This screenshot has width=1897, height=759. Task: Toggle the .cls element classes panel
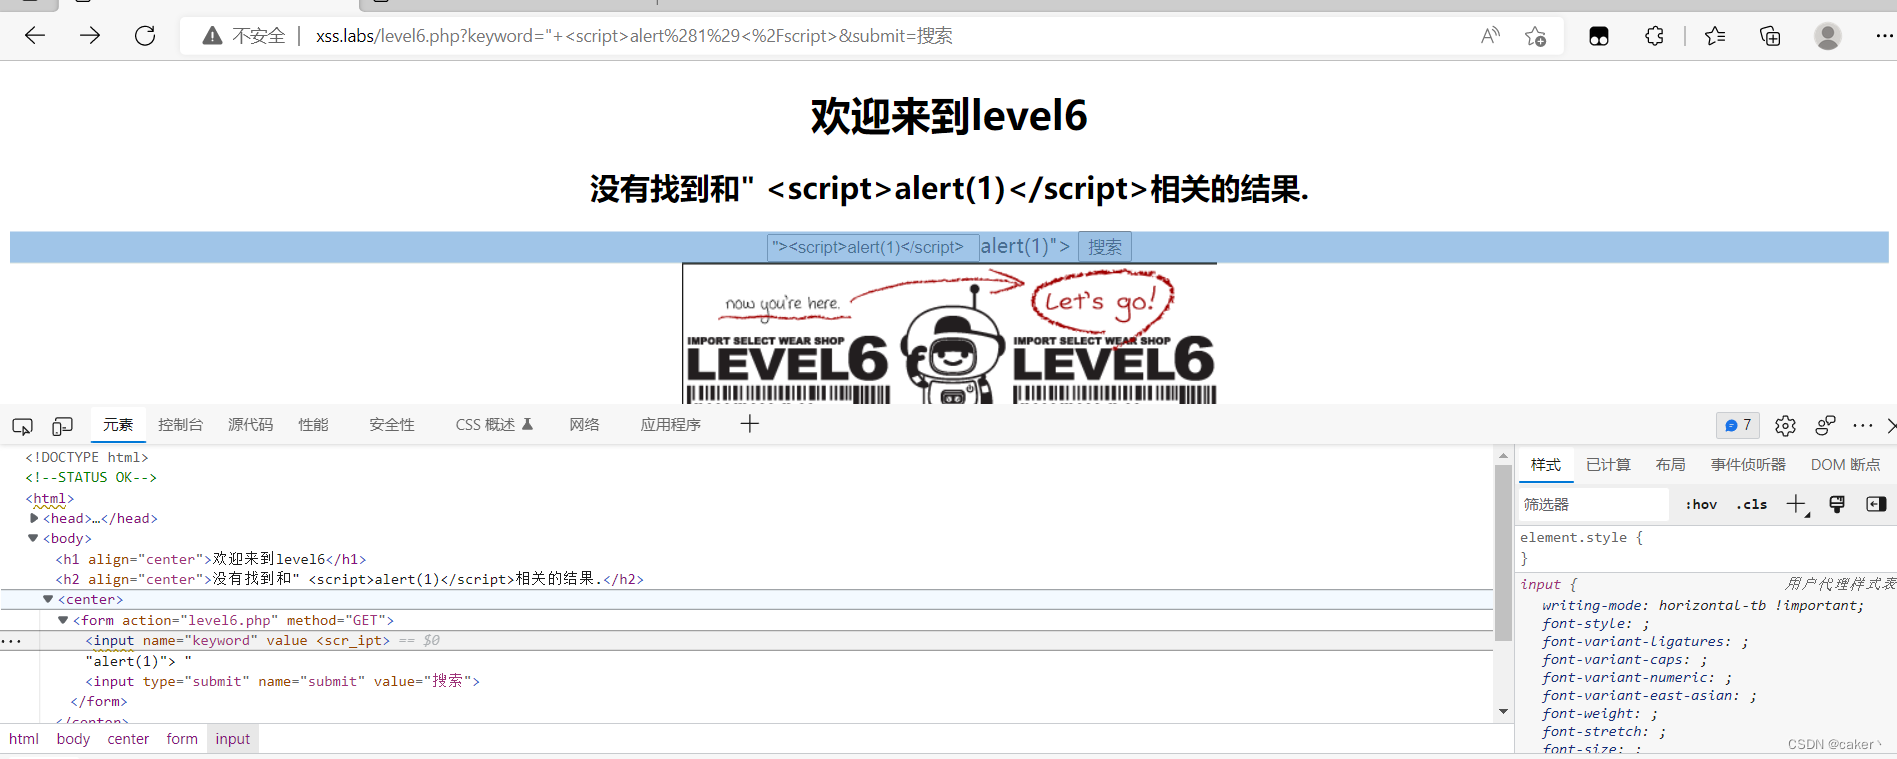tap(1751, 505)
